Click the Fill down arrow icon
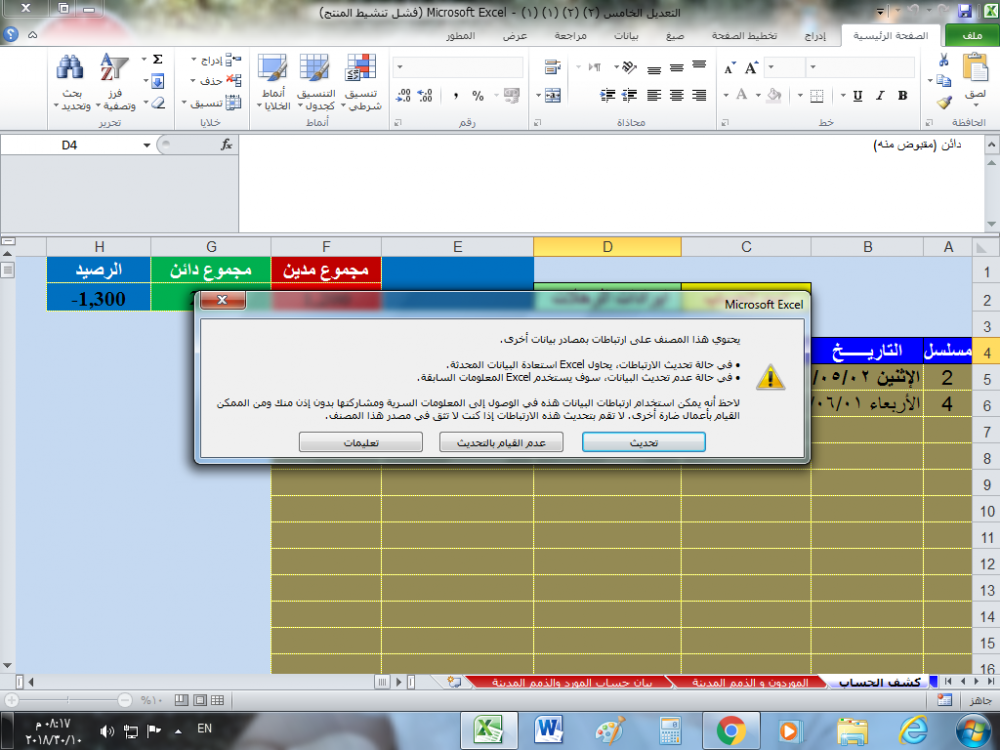Viewport: 1000px width, 750px height. [x=158, y=81]
